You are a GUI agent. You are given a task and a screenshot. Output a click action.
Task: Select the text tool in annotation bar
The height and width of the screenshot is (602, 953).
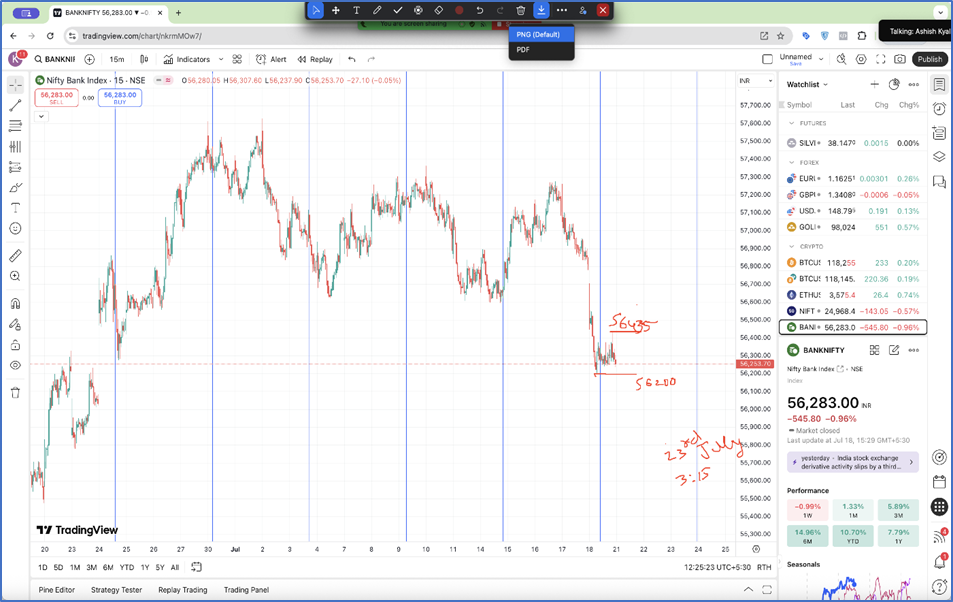tap(356, 10)
